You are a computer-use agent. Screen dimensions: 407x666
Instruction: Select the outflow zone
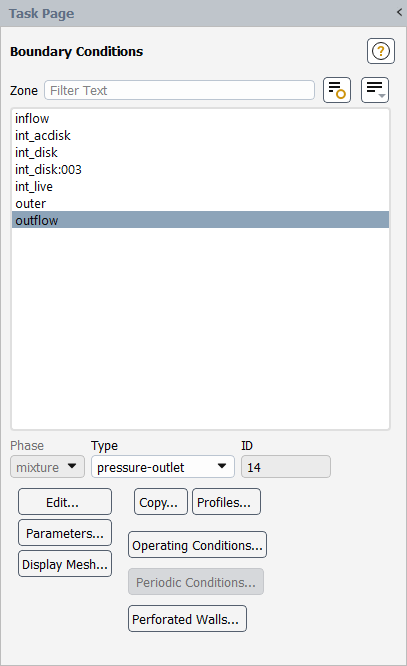point(200,220)
